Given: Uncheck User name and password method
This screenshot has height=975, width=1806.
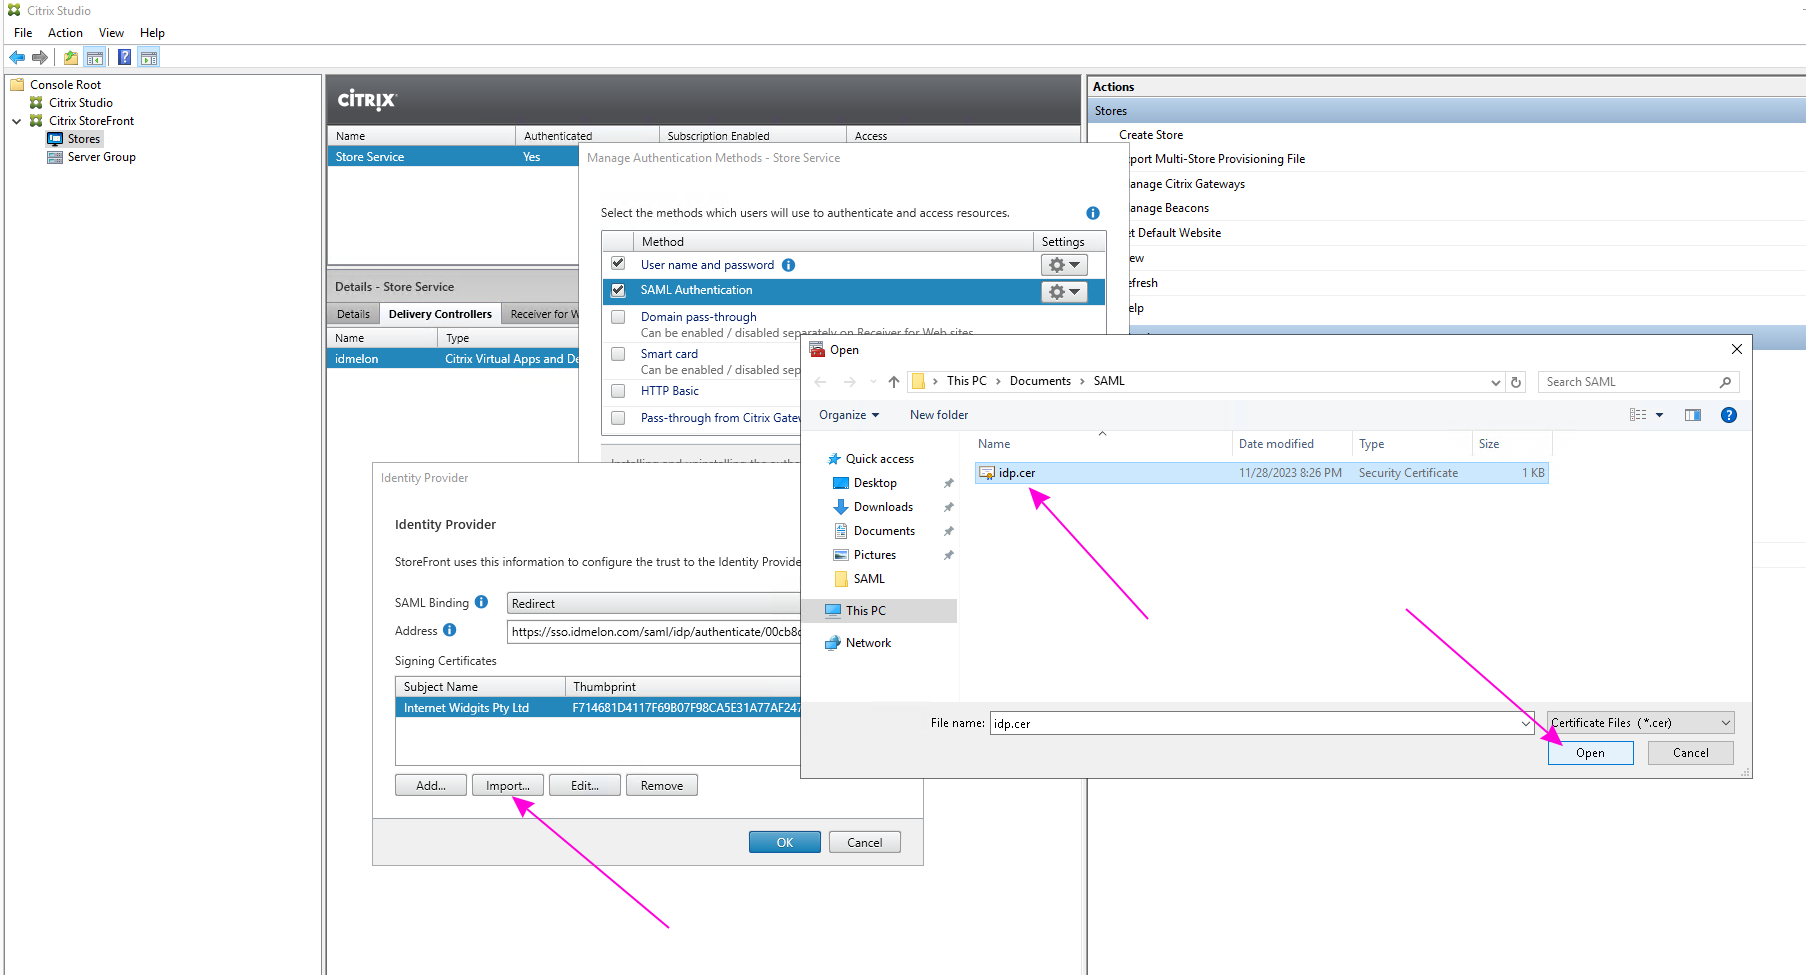Looking at the screenshot, I should click(x=618, y=264).
